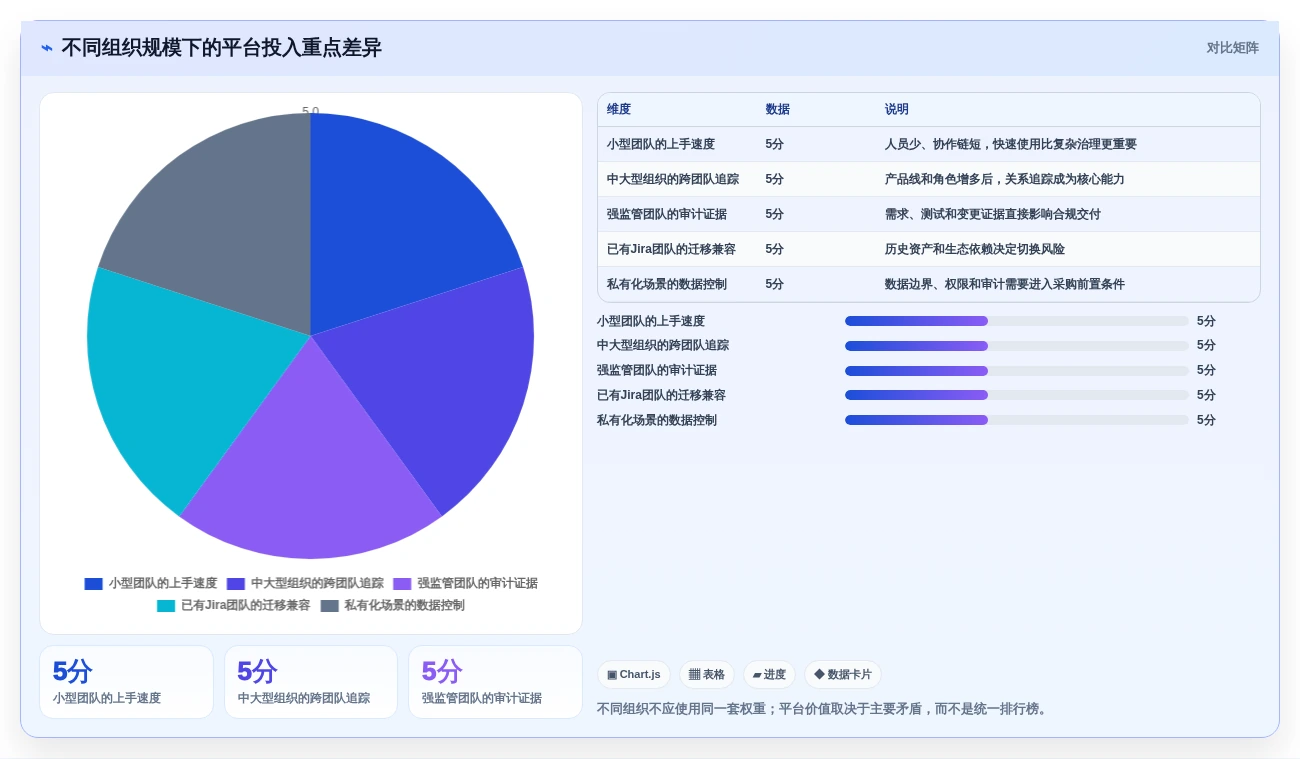Click description 数据边界、权限和审计需要进入采购前置条件

(1005, 284)
